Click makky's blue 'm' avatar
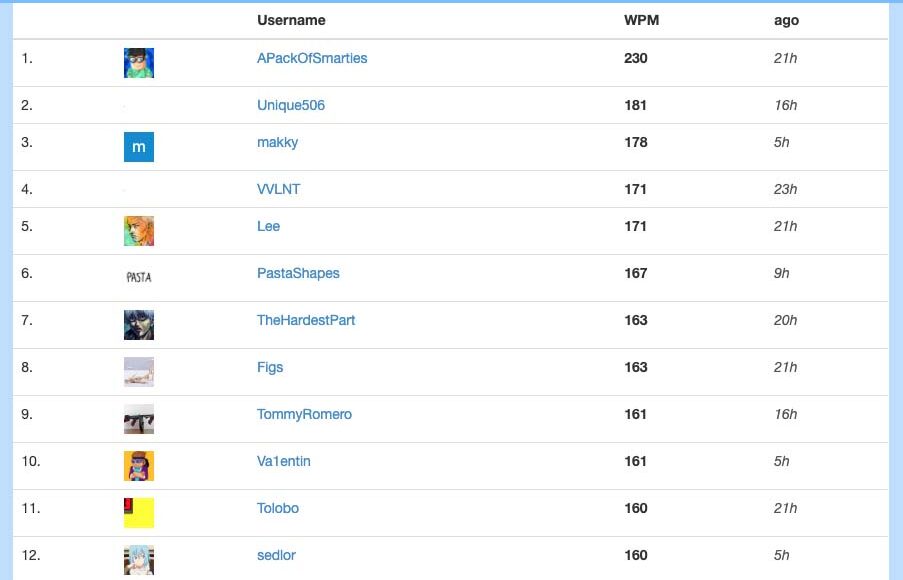Screen dimensions: 903x580 (139, 147)
